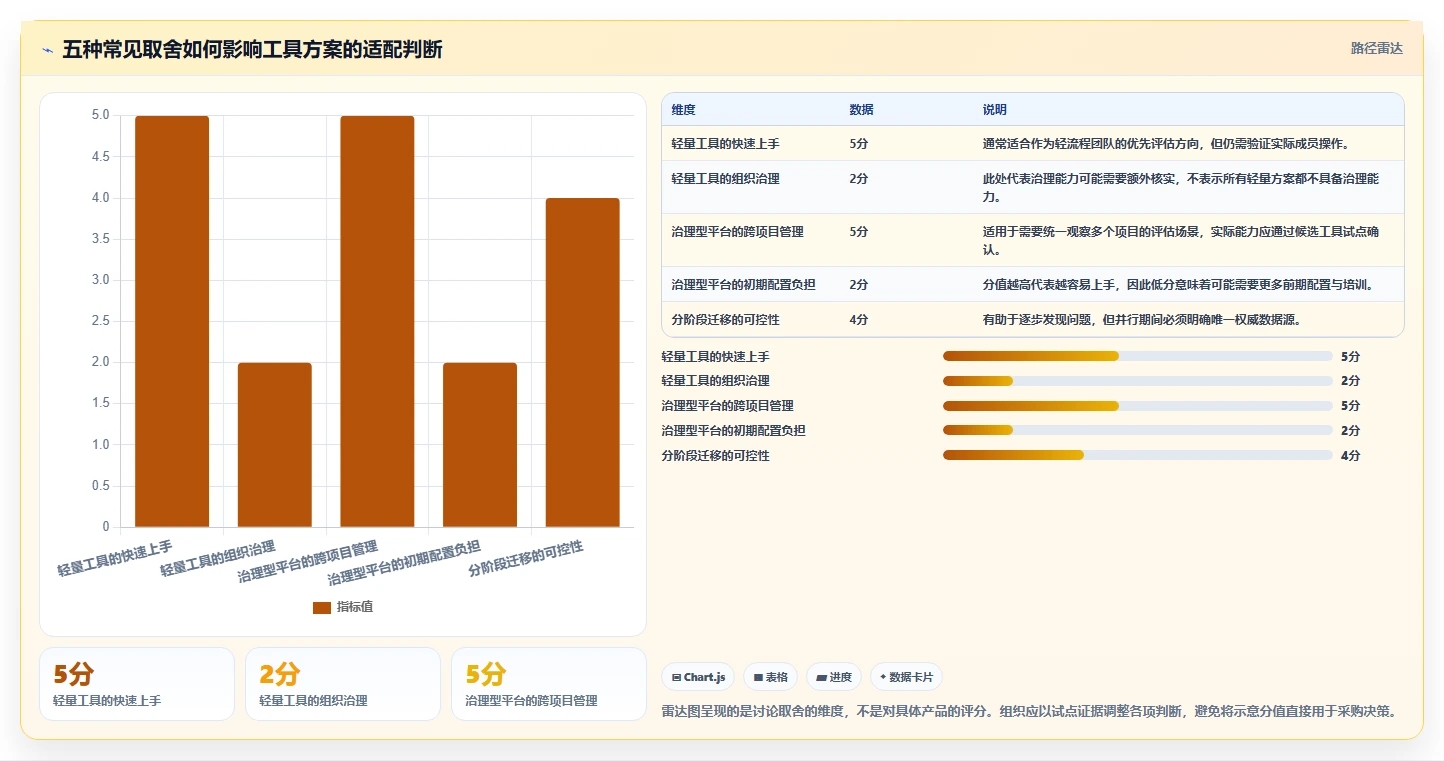The image size is (1444, 761).
Task: Click the 0 tick on the y-axis
Action: click(x=106, y=527)
